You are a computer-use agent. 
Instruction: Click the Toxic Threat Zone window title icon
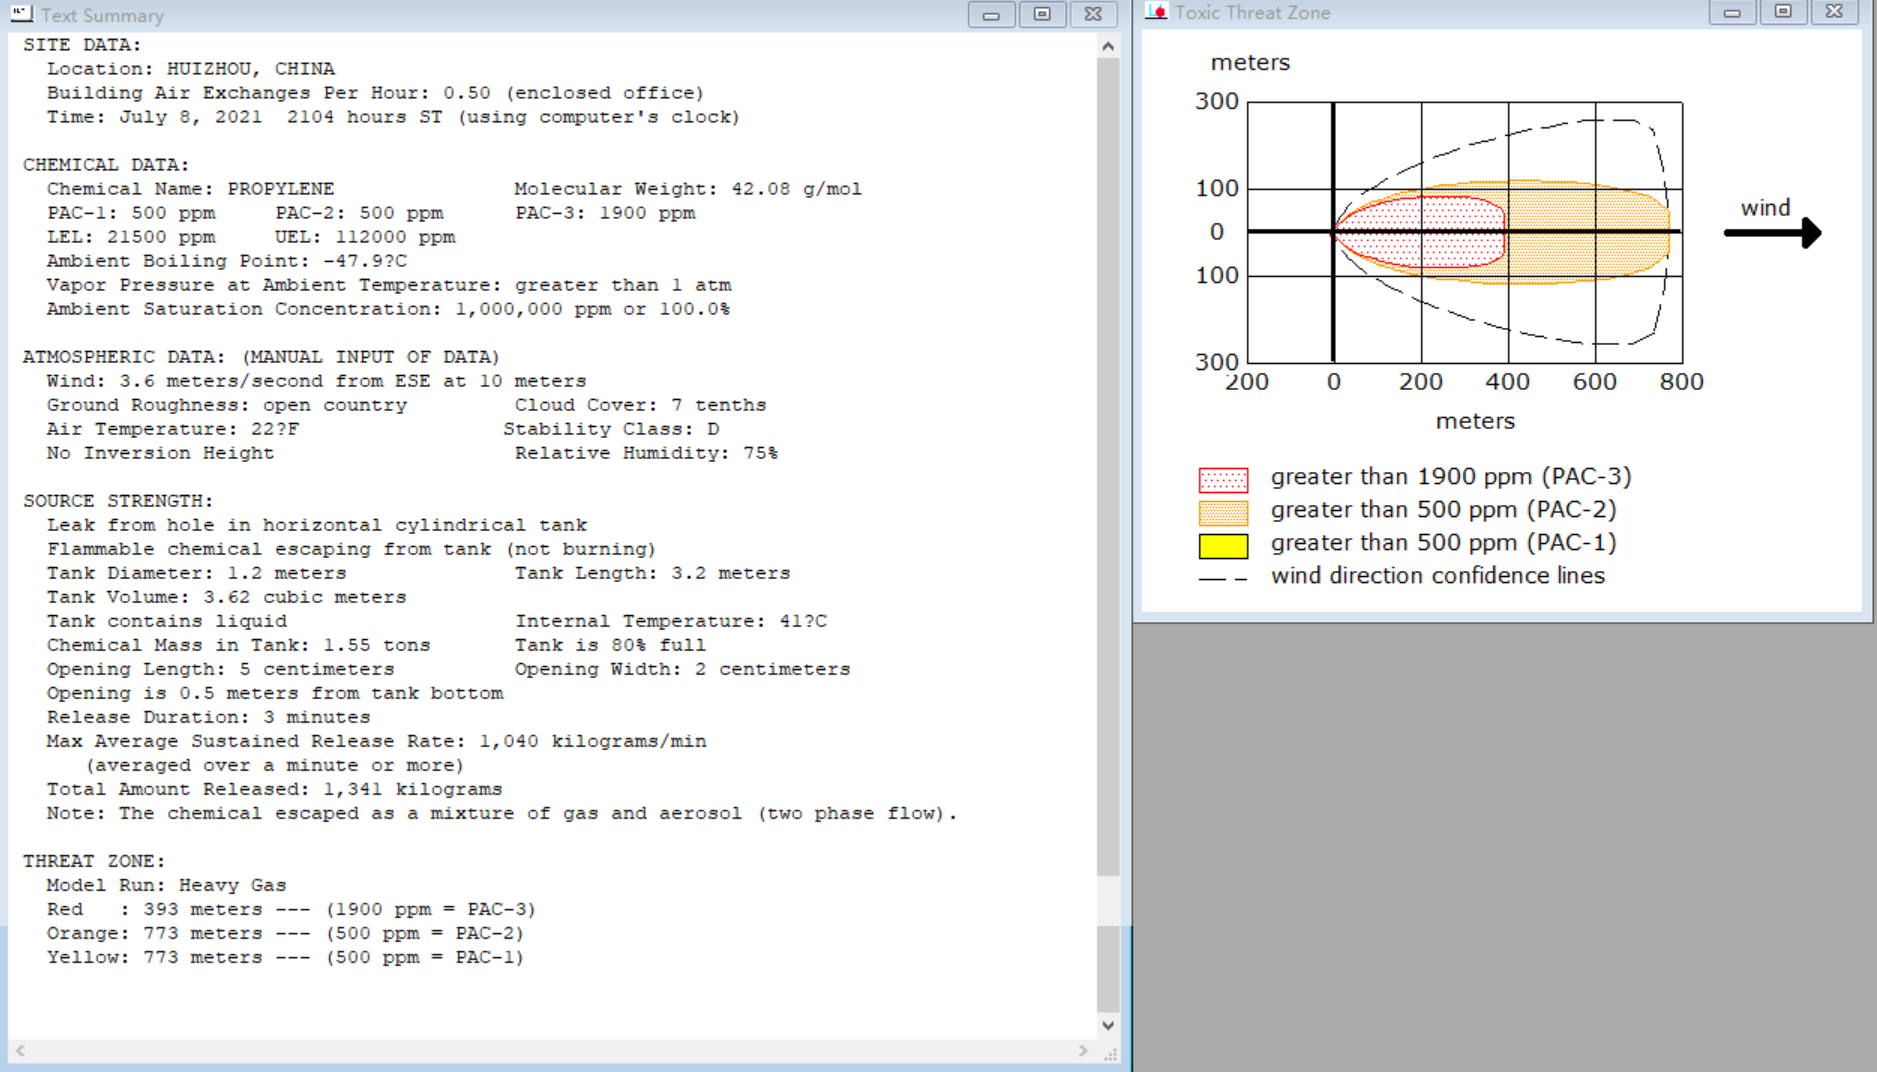pos(1156,12)
